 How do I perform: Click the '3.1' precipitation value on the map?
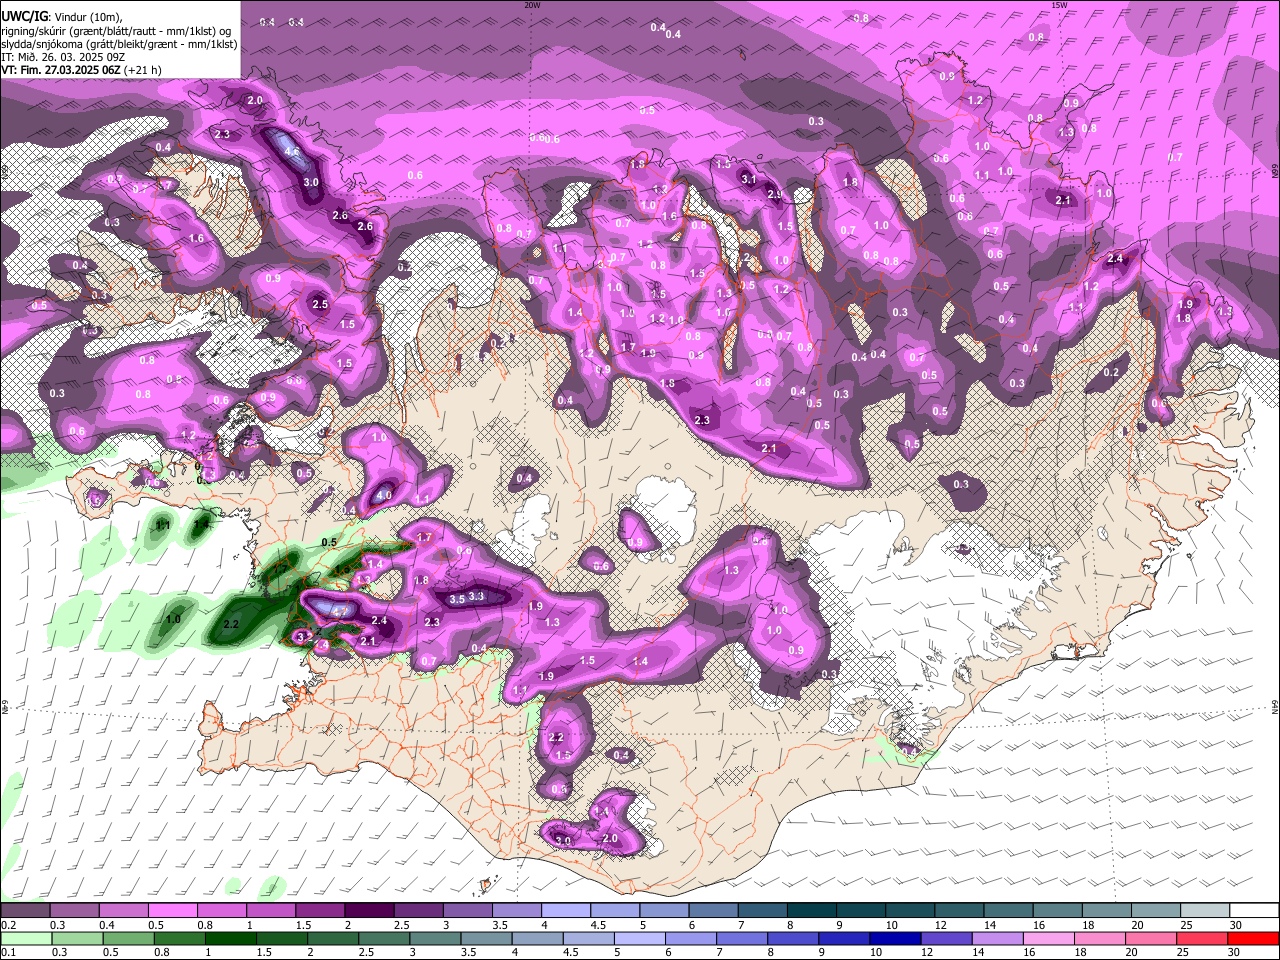(x=748, y=179)
